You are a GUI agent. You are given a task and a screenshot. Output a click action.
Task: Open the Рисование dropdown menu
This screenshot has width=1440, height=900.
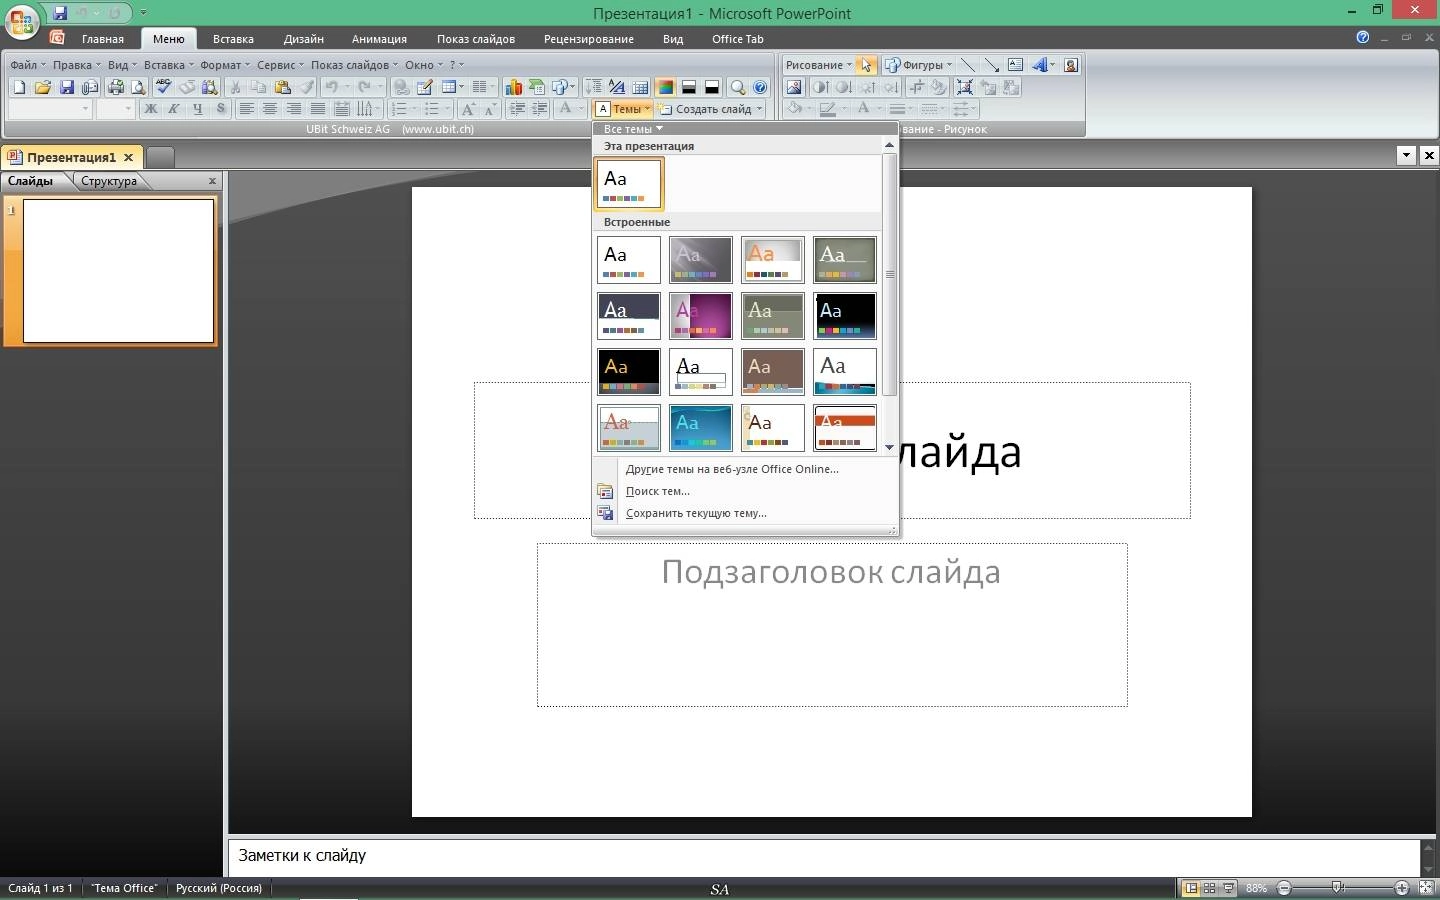818,65
